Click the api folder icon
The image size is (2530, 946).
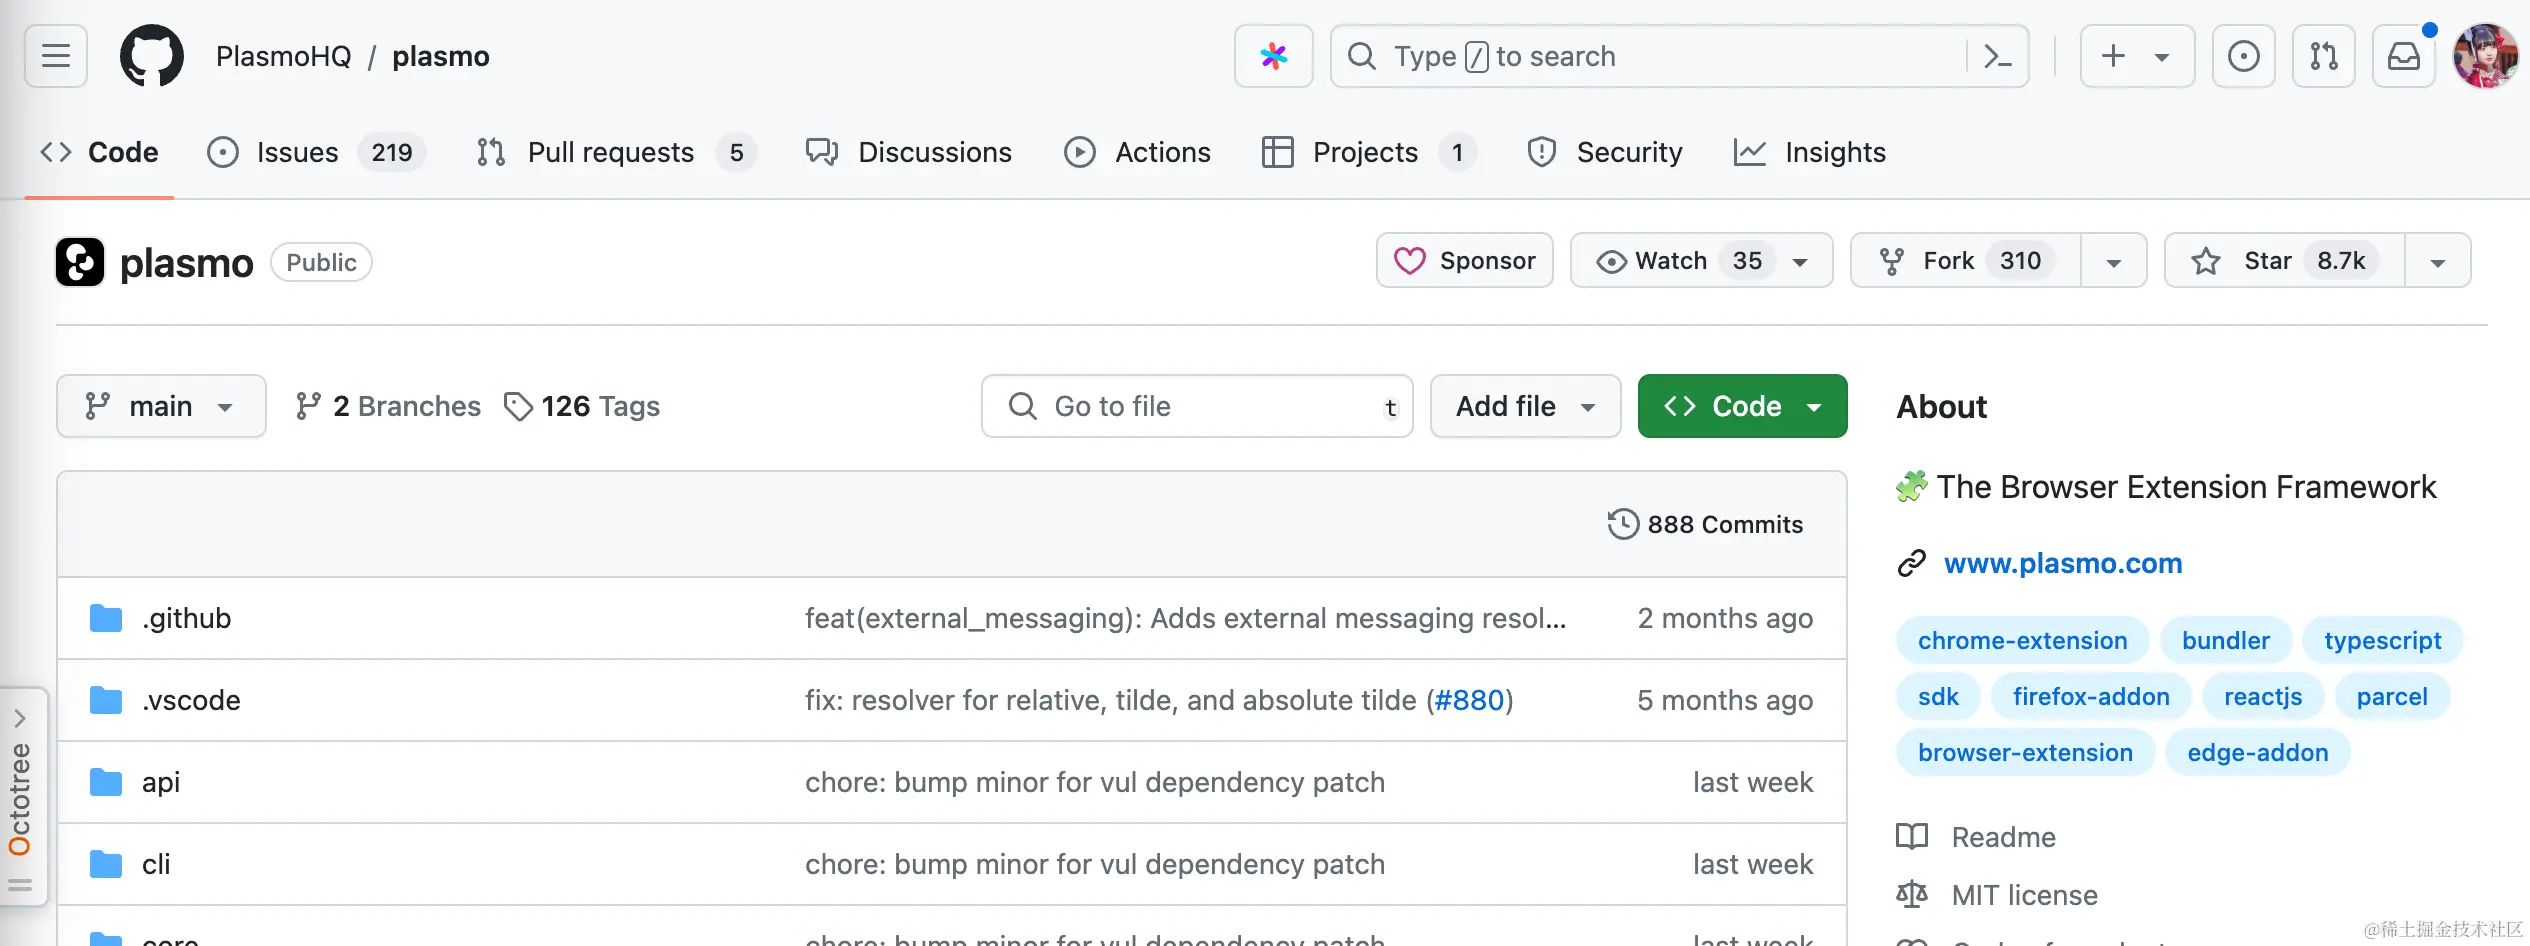click(x=106, y=782)
